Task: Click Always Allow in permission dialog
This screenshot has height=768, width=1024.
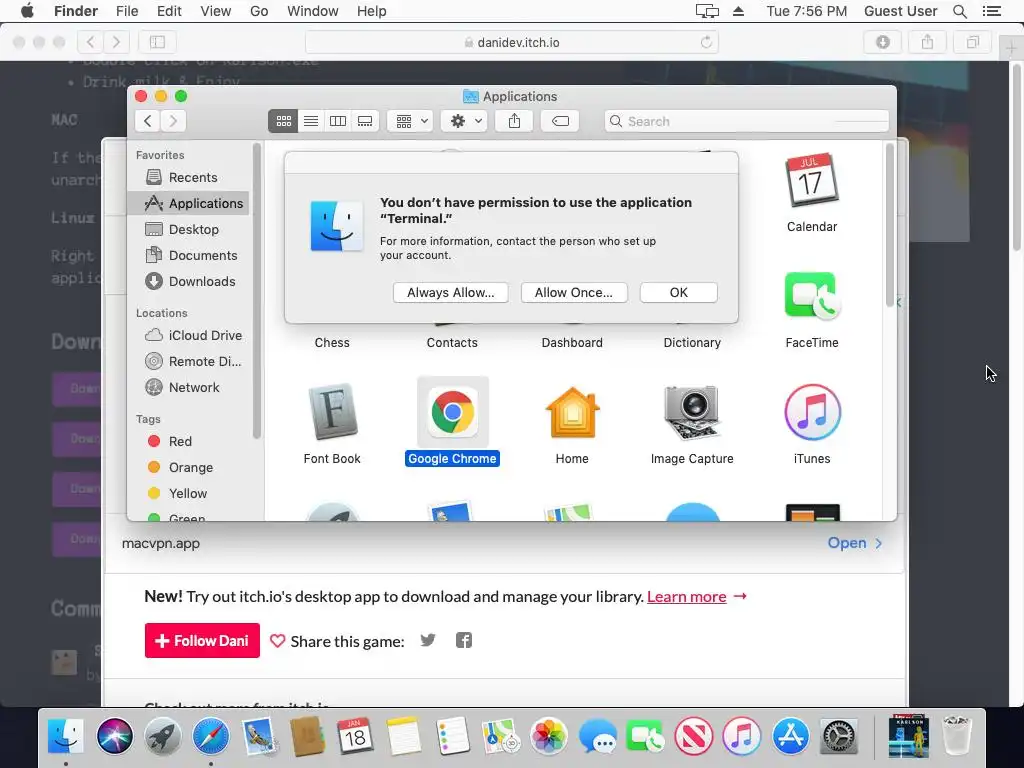Action: click(451, 293)
